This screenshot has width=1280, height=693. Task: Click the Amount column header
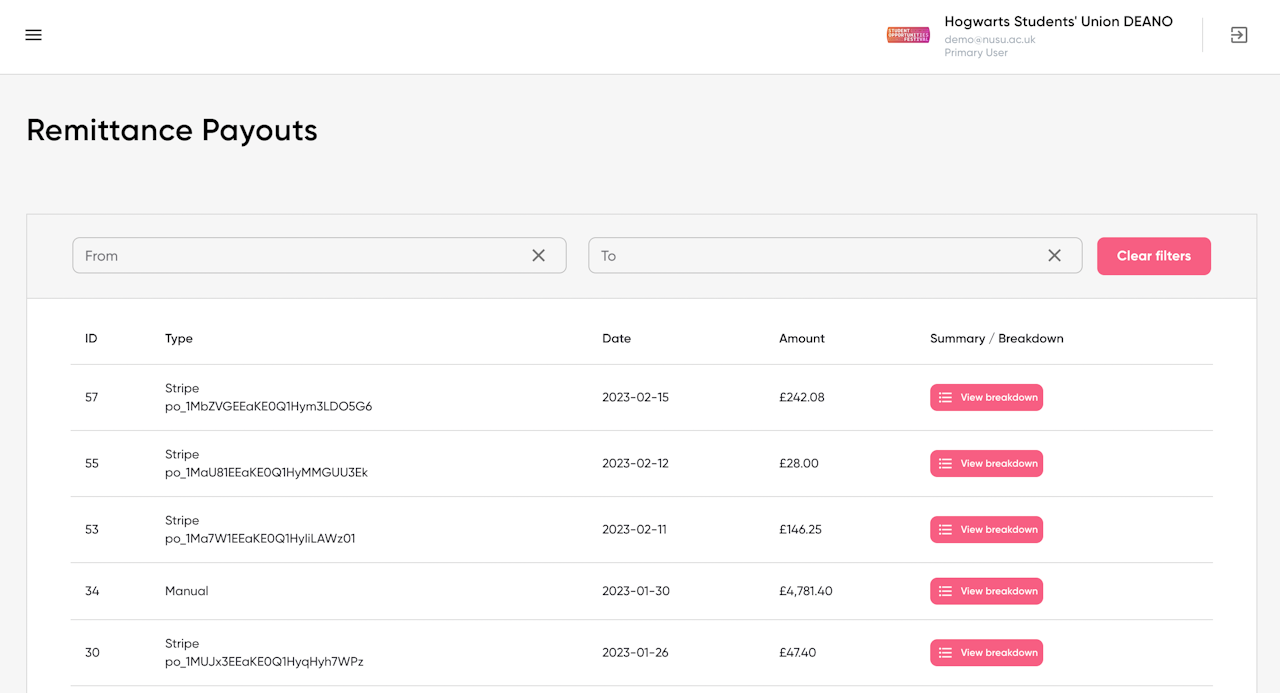pos(801,338)
